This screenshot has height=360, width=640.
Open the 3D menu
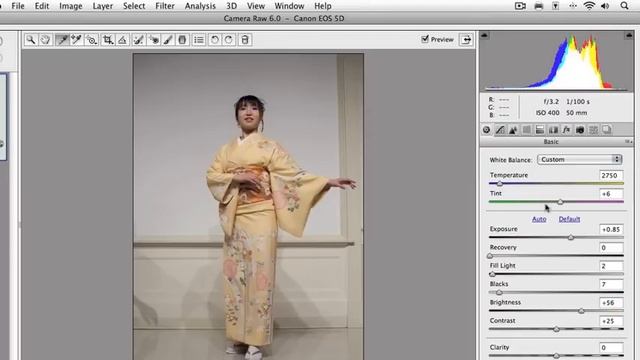pyautogui.click(x=231, y=6)
